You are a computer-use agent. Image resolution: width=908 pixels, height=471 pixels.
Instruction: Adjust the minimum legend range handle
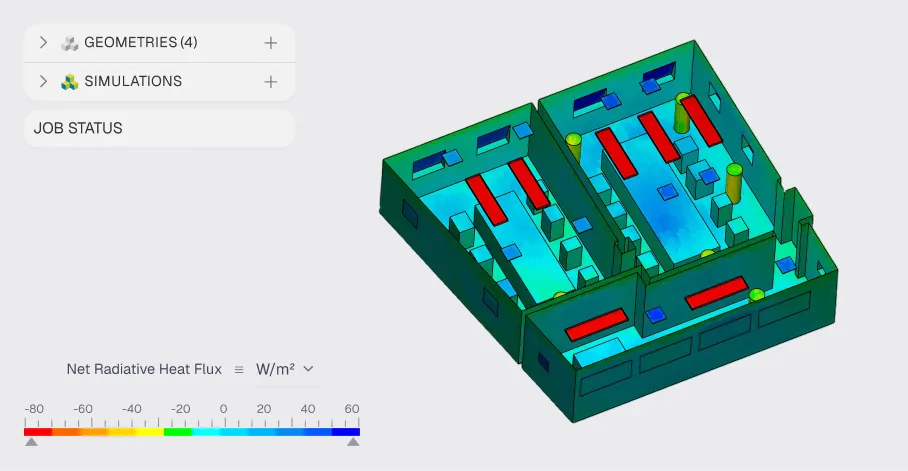31,442
